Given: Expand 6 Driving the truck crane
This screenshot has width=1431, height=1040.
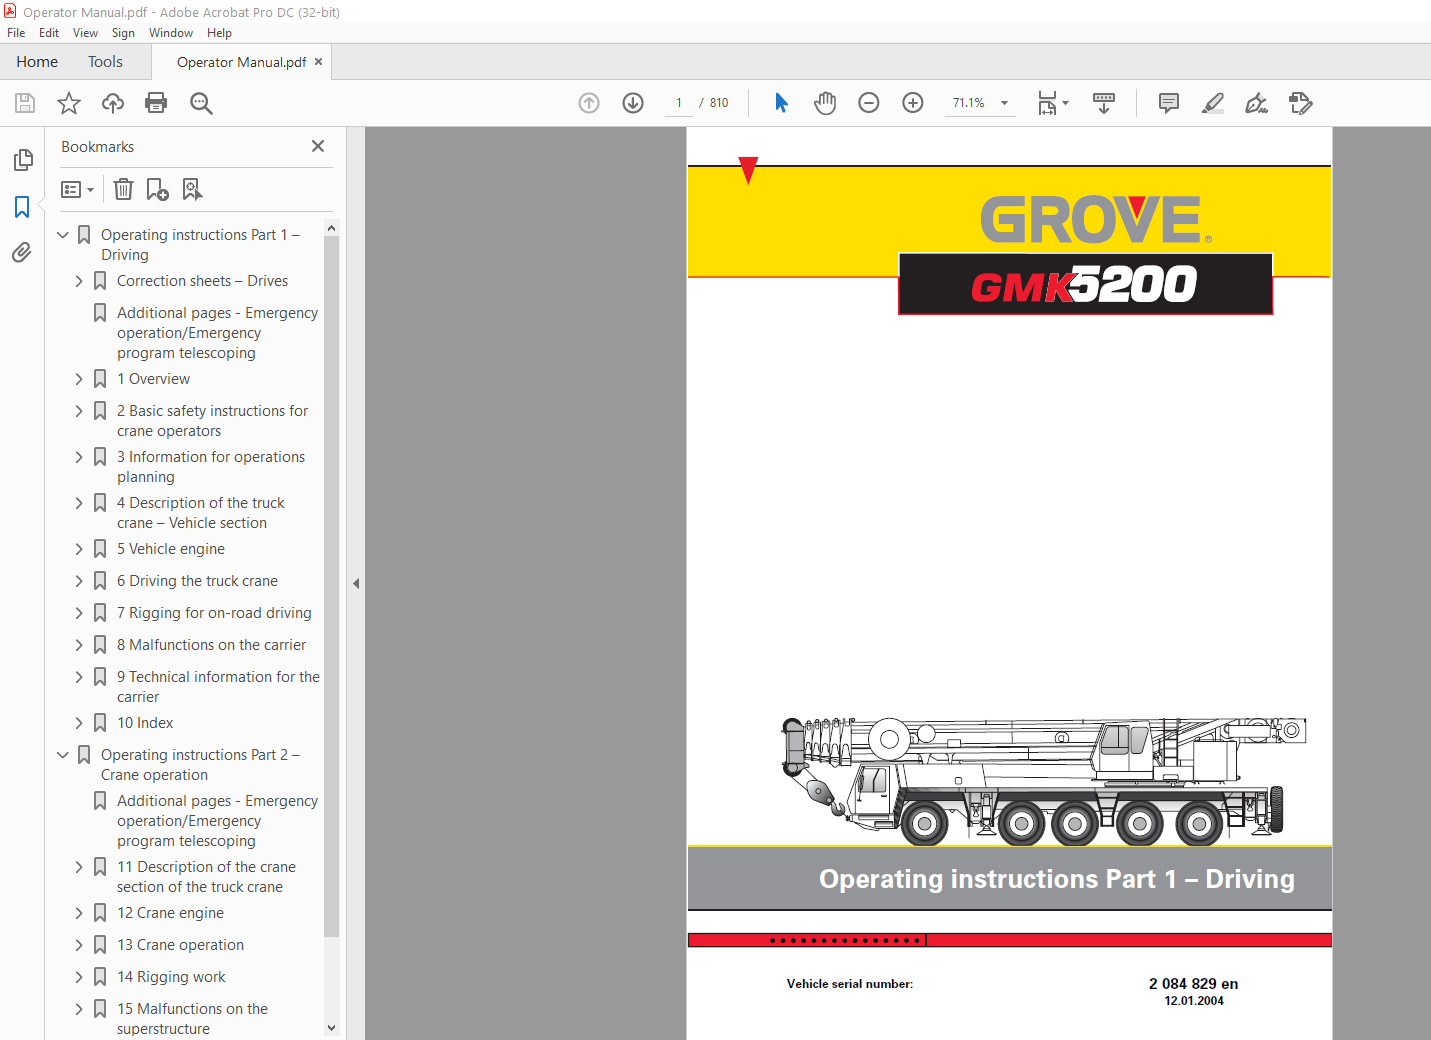Looking at the screenshot, I should pyautogui.click(x=79, y=581).
